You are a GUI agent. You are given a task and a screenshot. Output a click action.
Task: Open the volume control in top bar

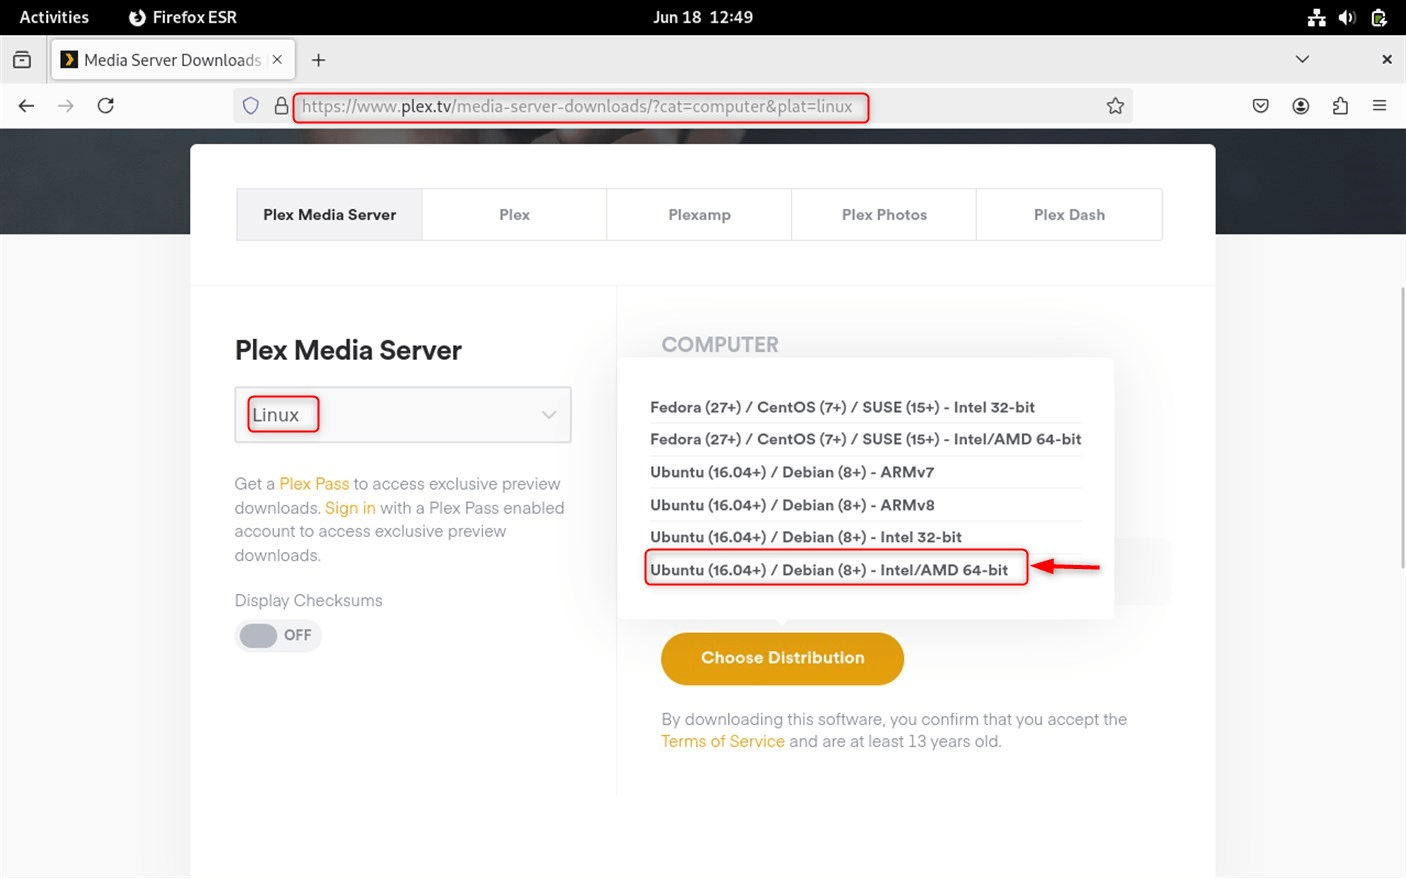1347,17
